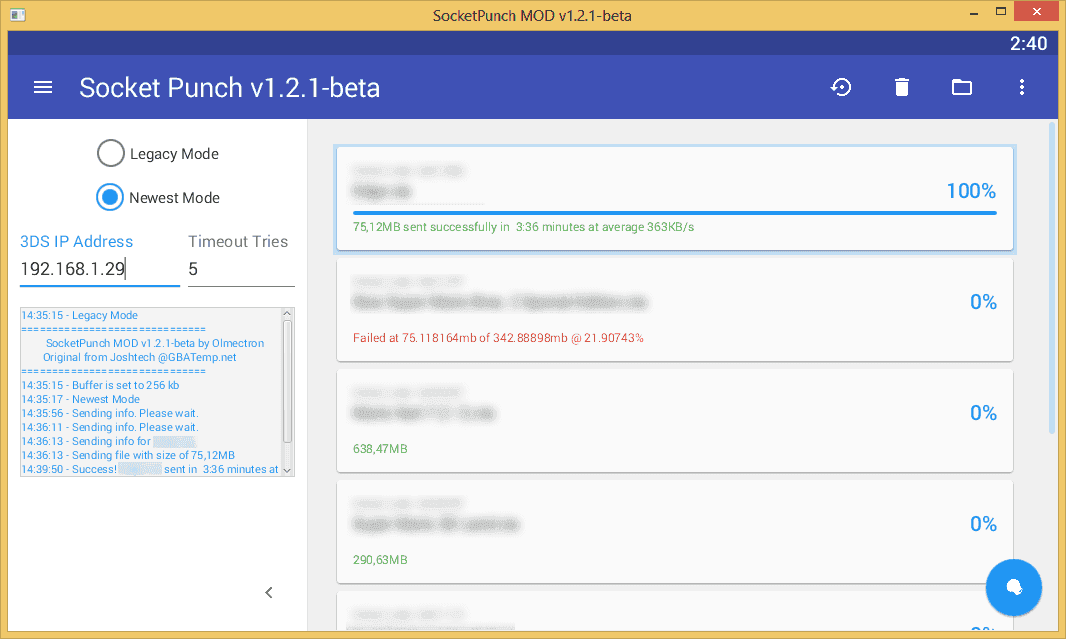Click log line 'Buffer is set to 256 kb'
This screenshot has height=639, width=1066.
pos(100,385)
